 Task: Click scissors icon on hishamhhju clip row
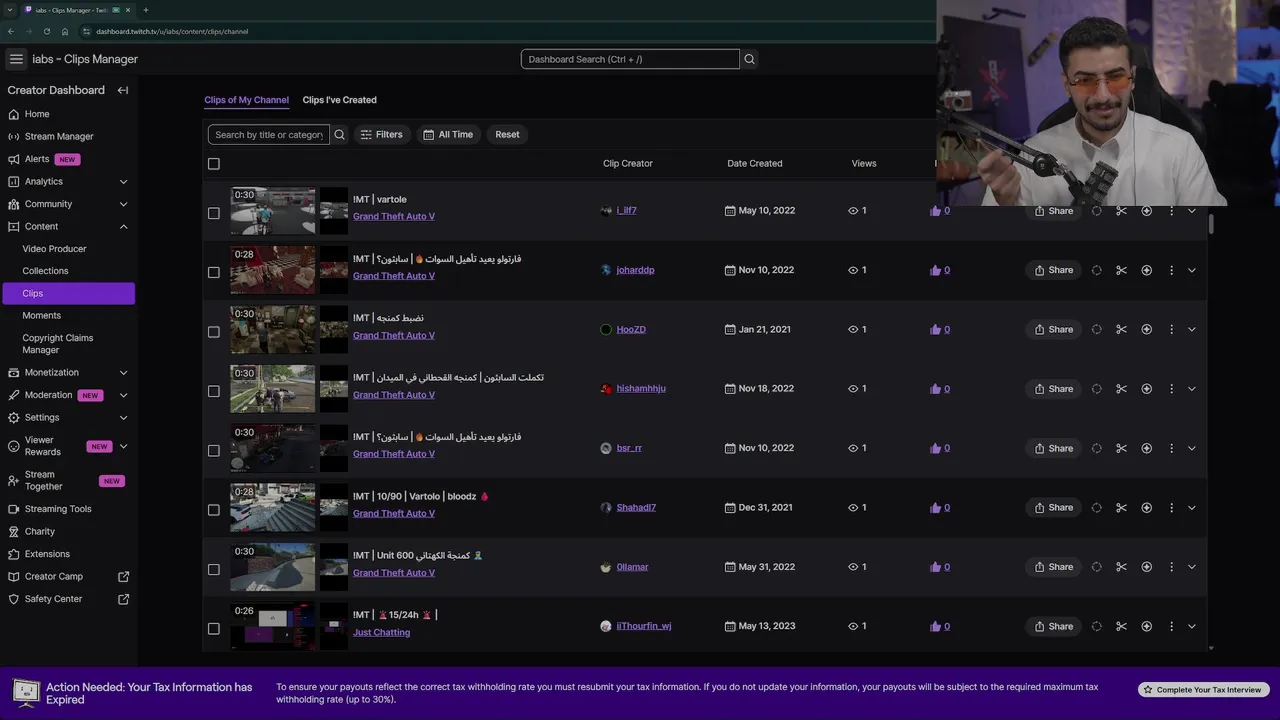click(1121, 389)
